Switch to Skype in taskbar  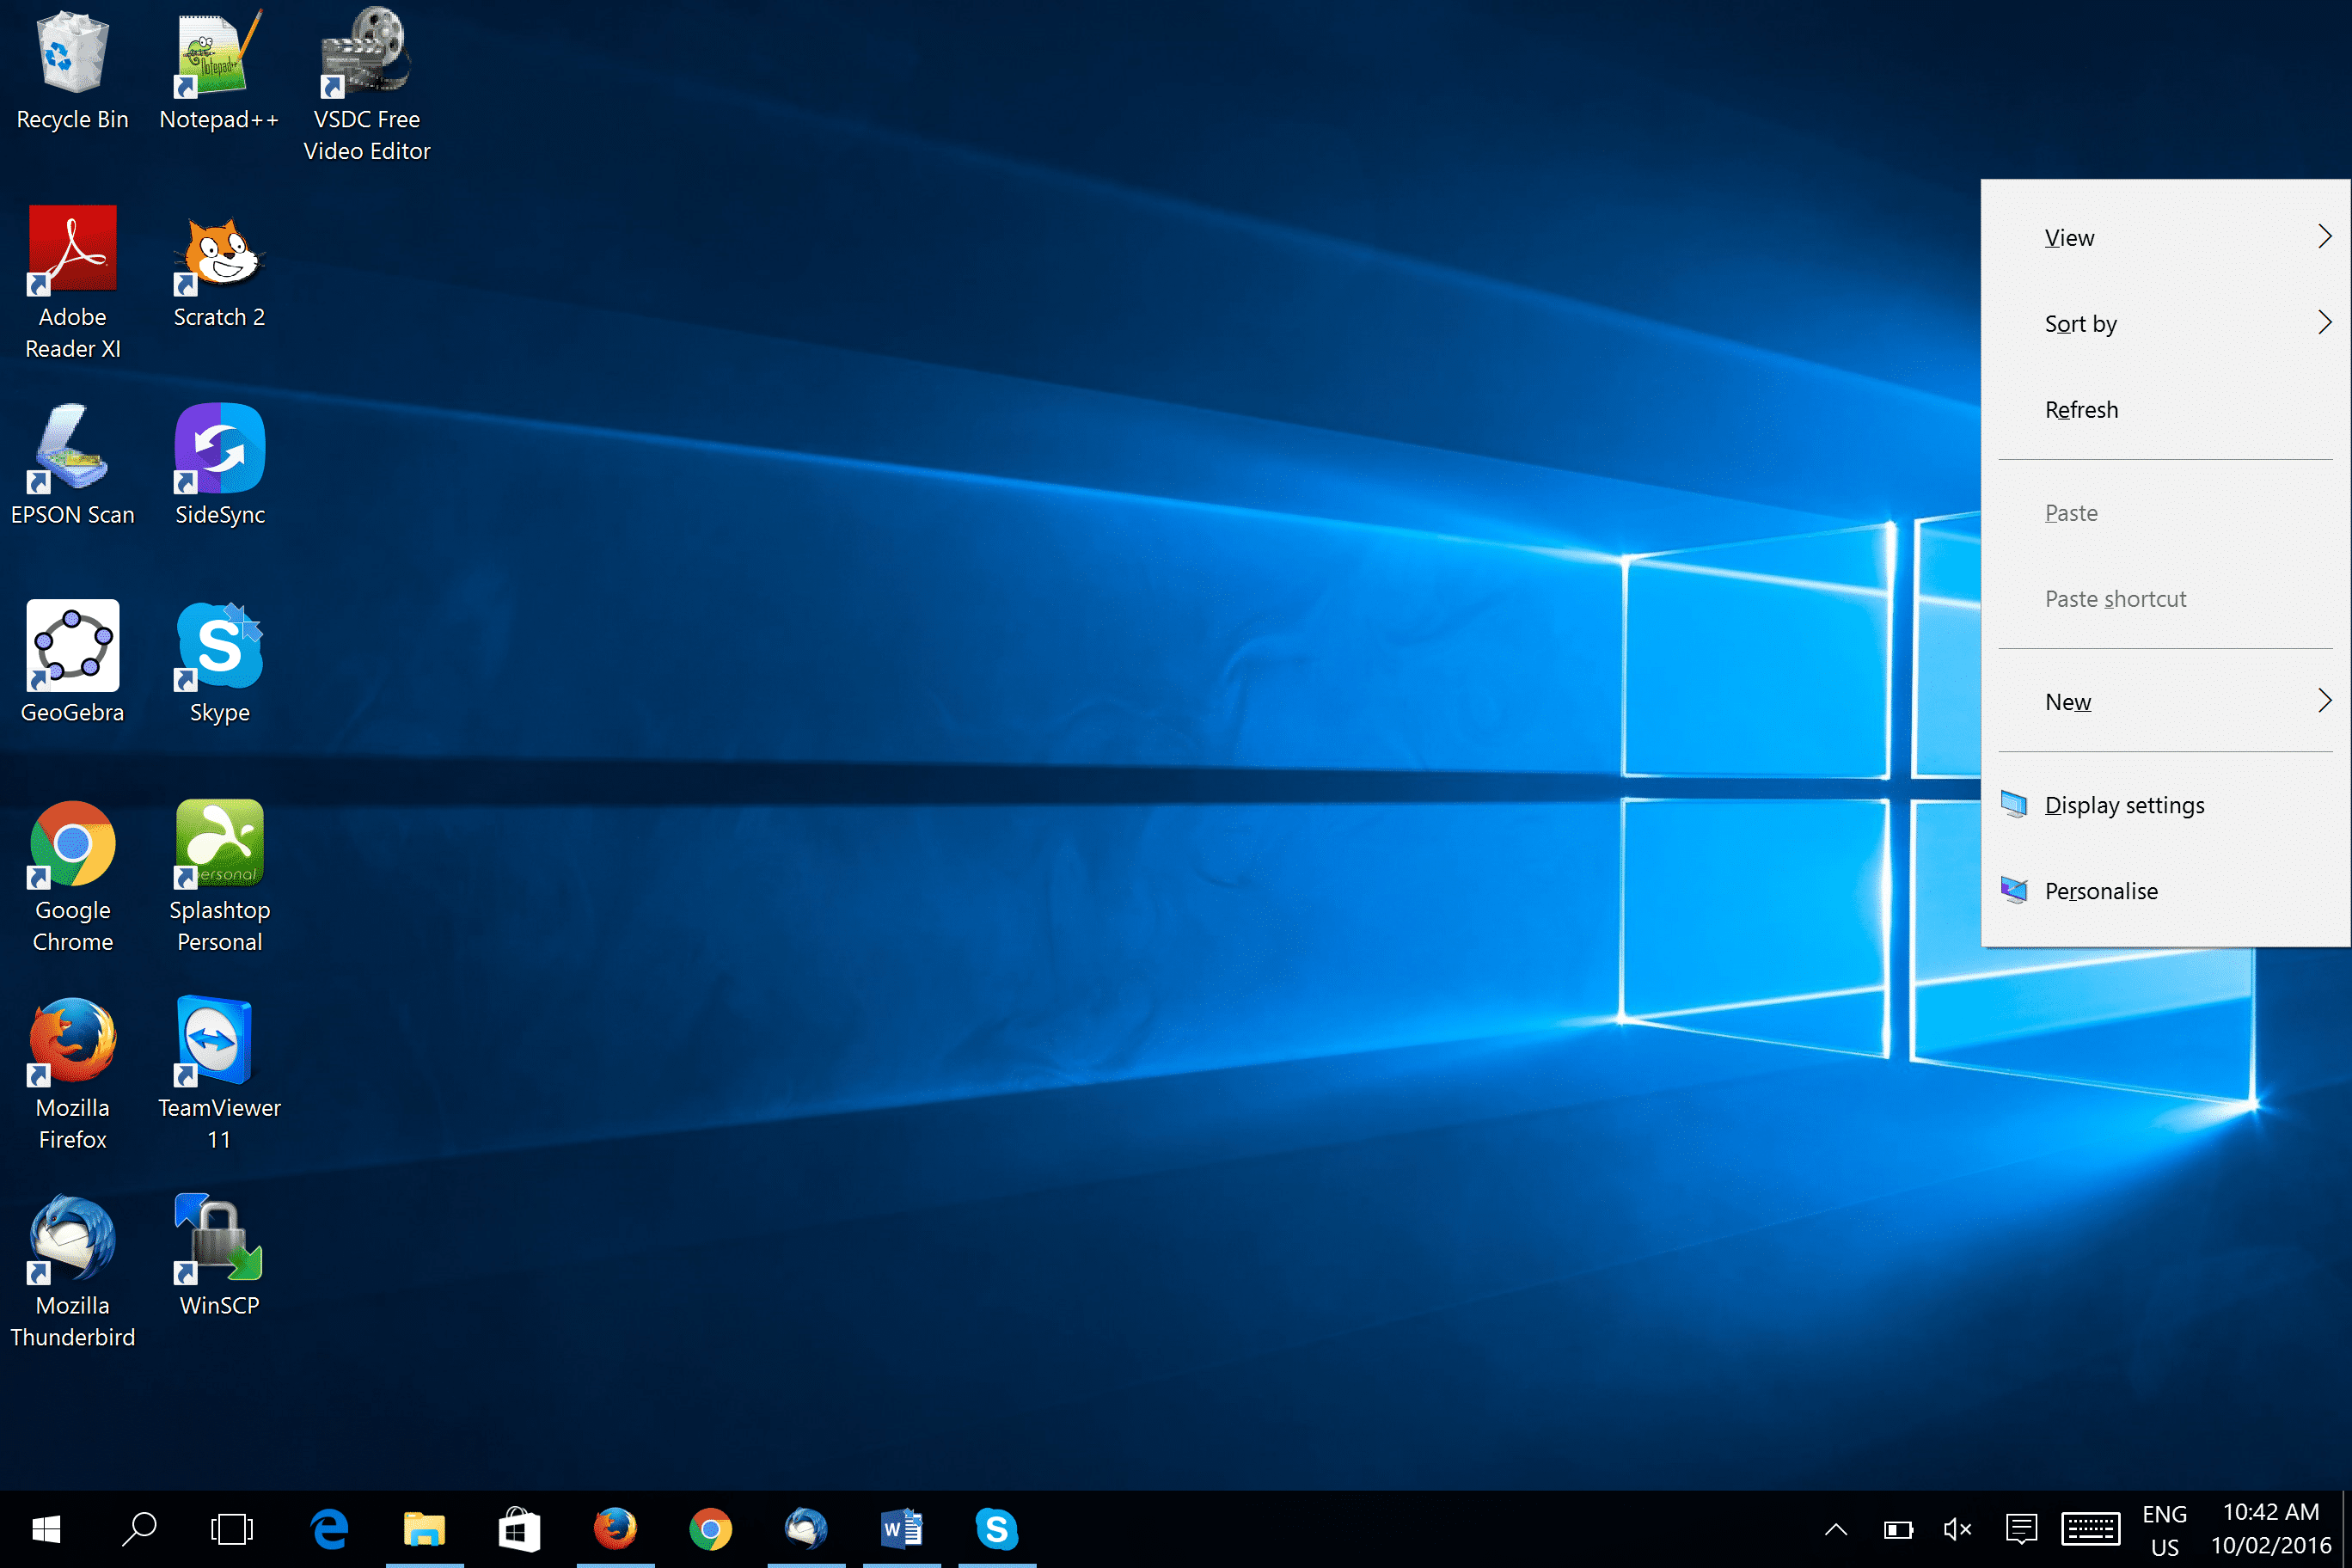click(997, 1529)
